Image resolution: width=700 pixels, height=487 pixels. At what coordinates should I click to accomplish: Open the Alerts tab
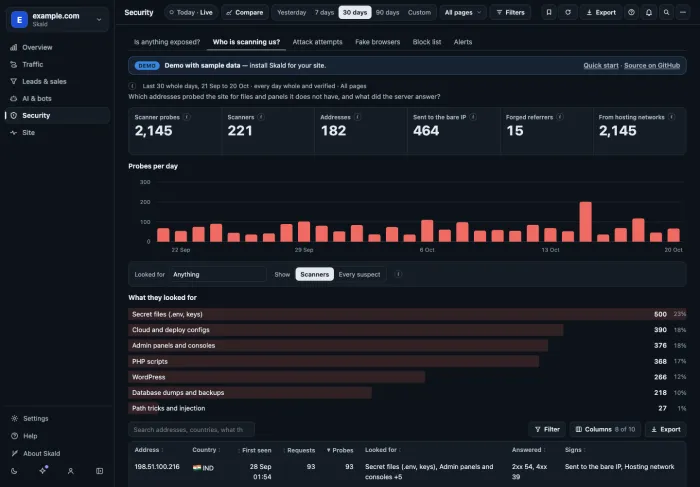click(x=463, y=42)
